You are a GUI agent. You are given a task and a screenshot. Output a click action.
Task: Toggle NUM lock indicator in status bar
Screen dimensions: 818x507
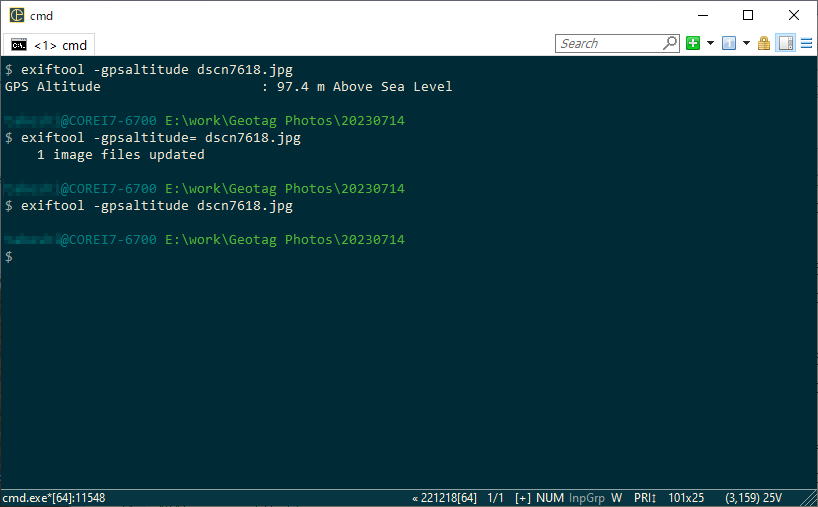(x=550, y=498)
